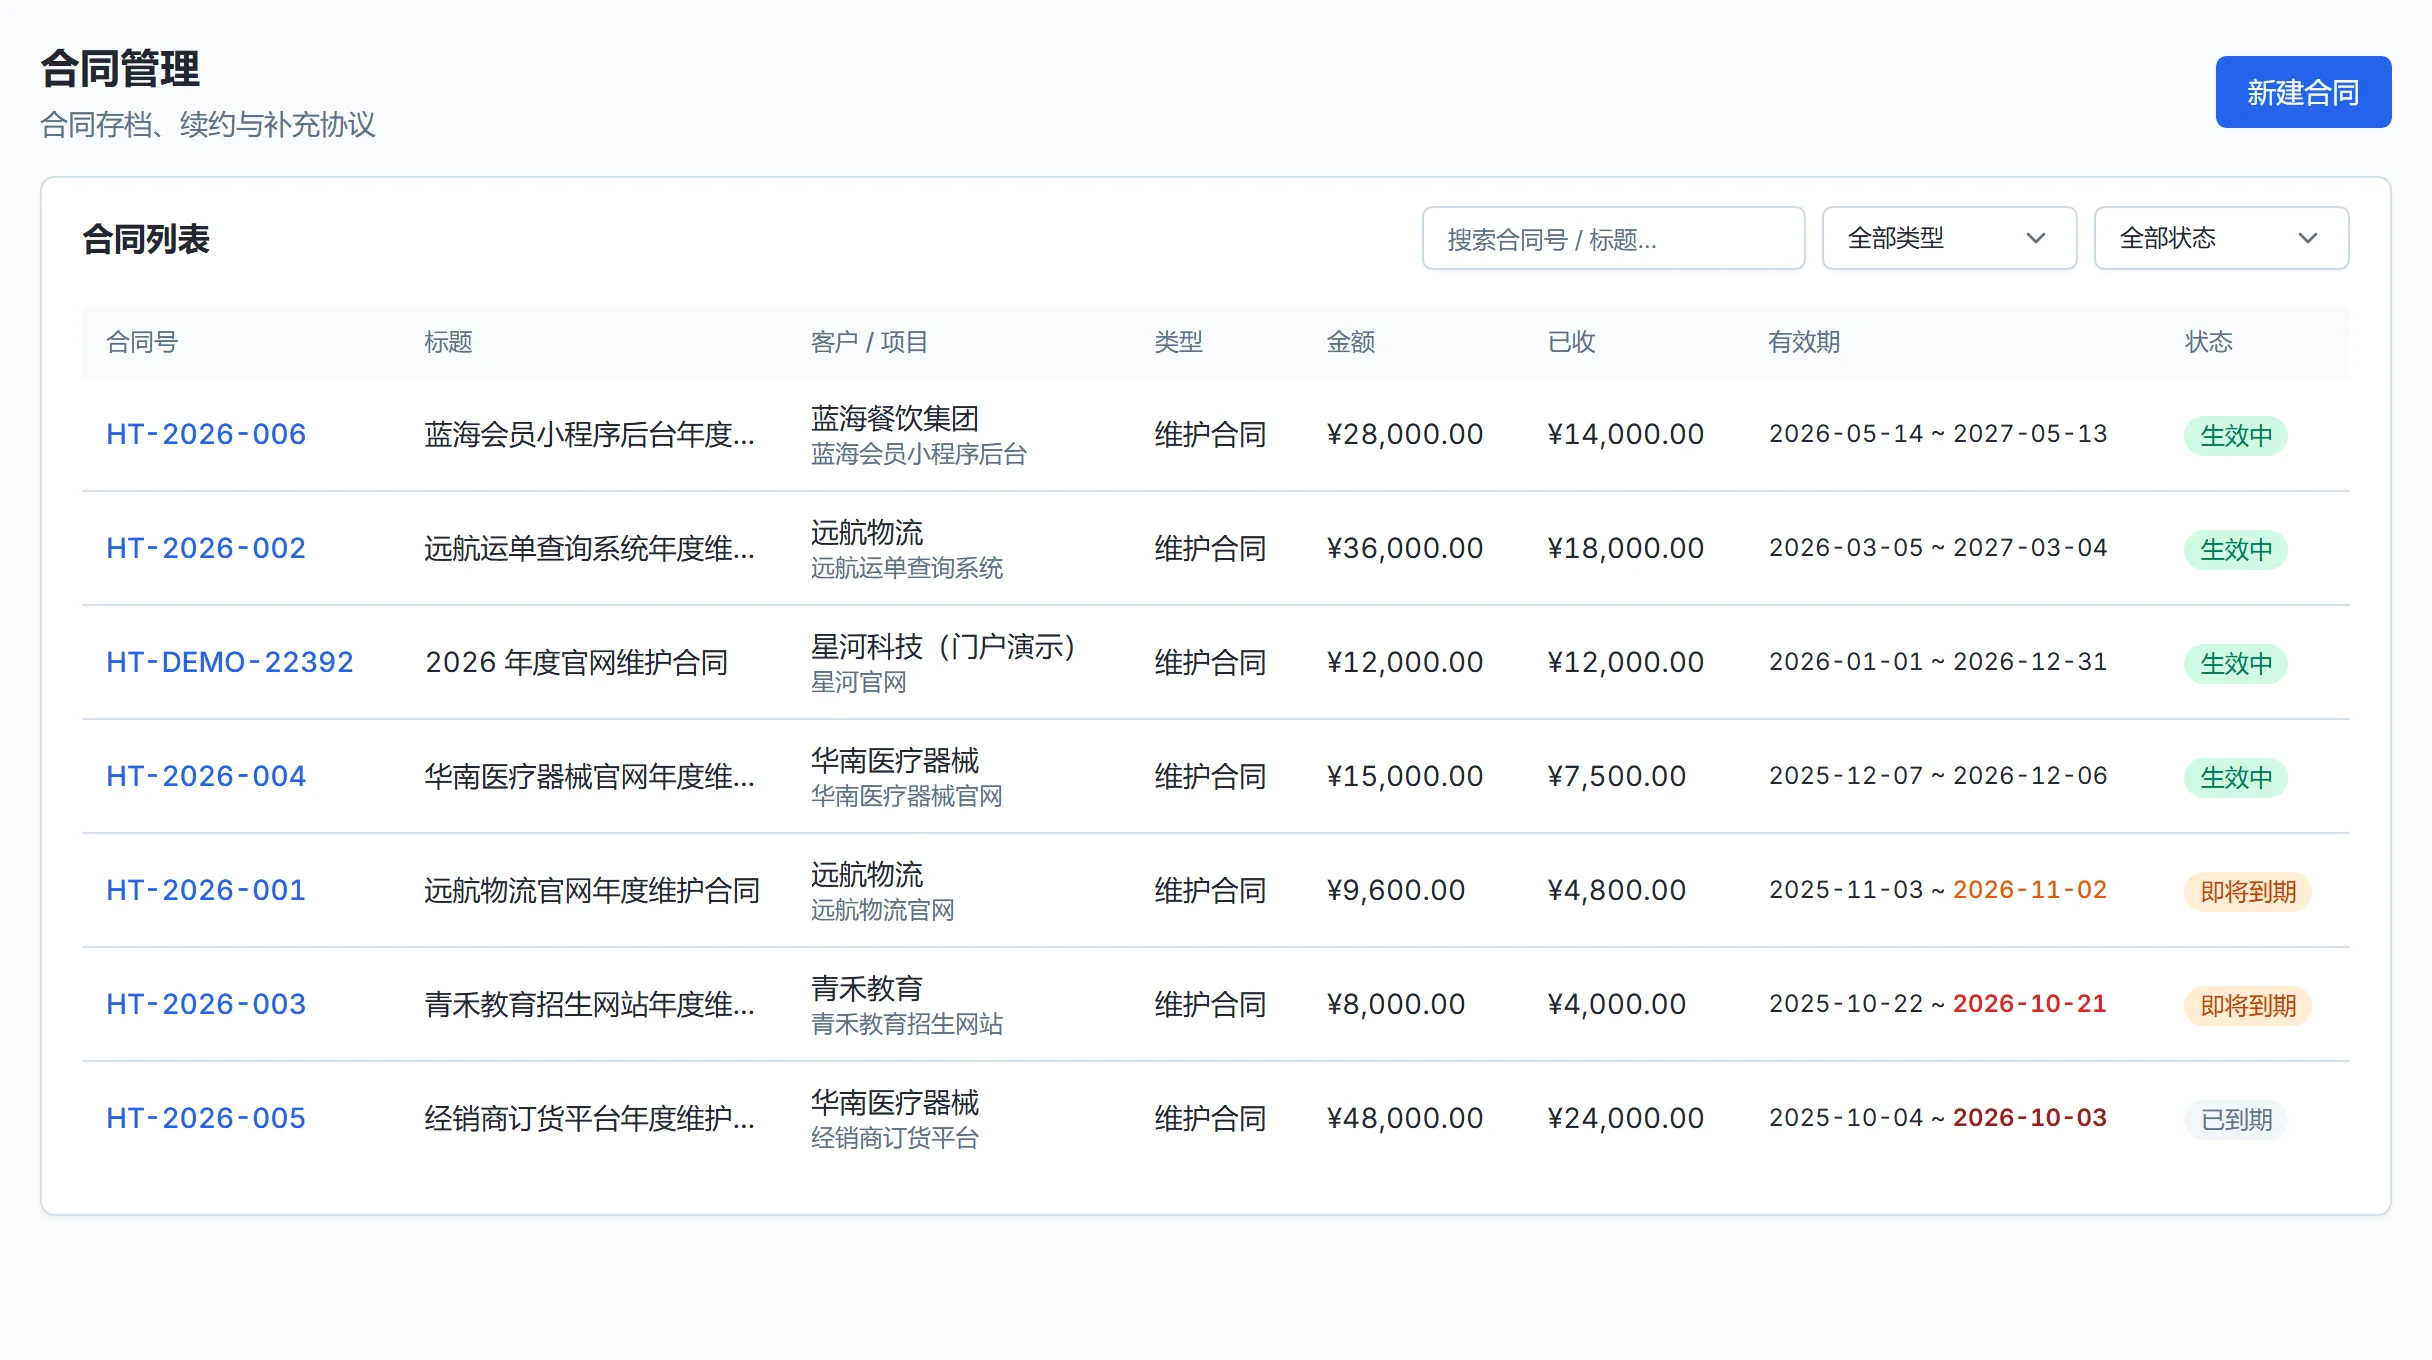Viewport: 2432px width, 1360px height.
Task: Click the 客户 / 项目 column header
Action: point(869,342)
